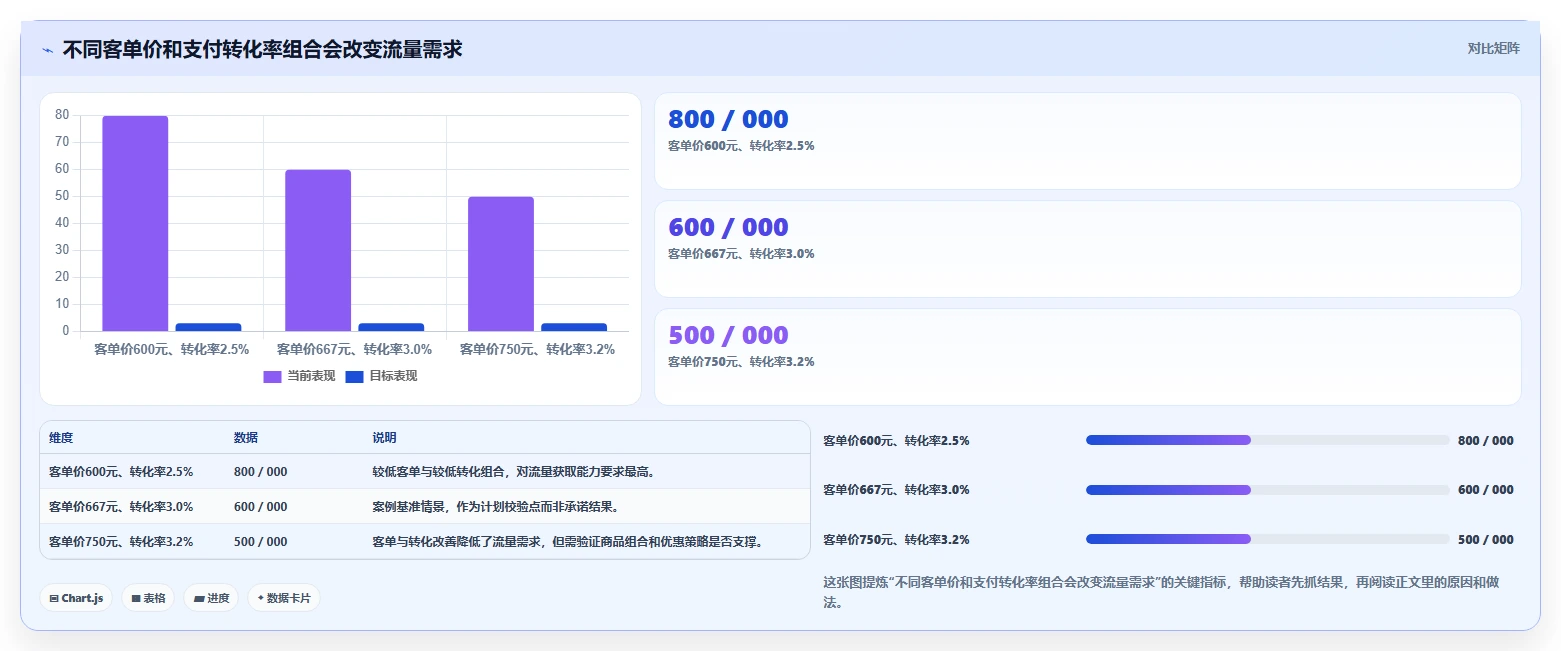Click the 500 / 000 table cell
1561x651 pixels.
(260, 542)
